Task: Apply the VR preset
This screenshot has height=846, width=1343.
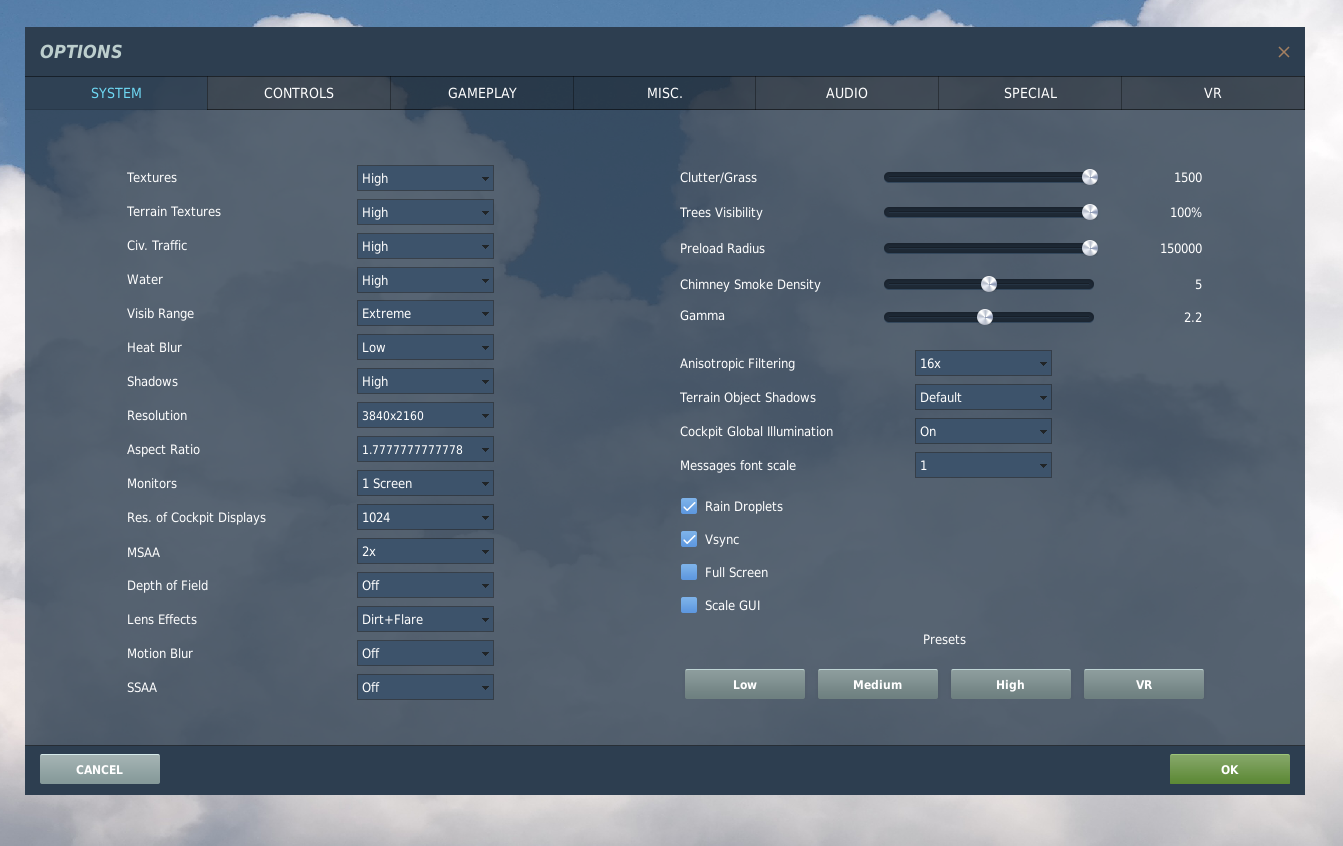Action: (x=1144, y=684)
